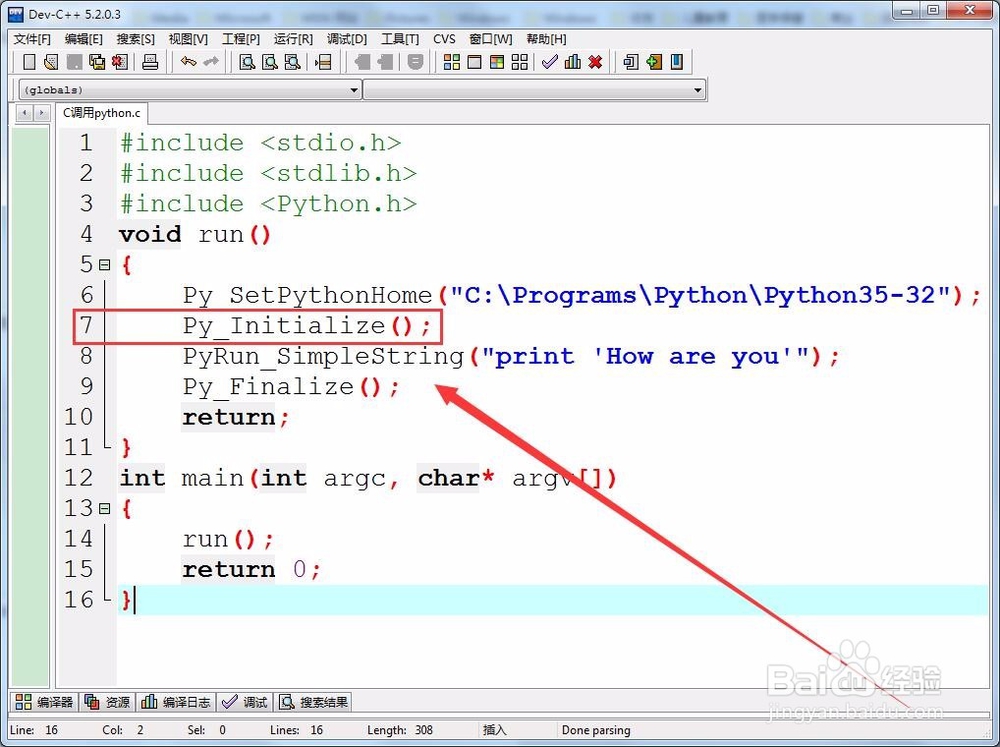Click the Save All icon

[x=97, y=62]
